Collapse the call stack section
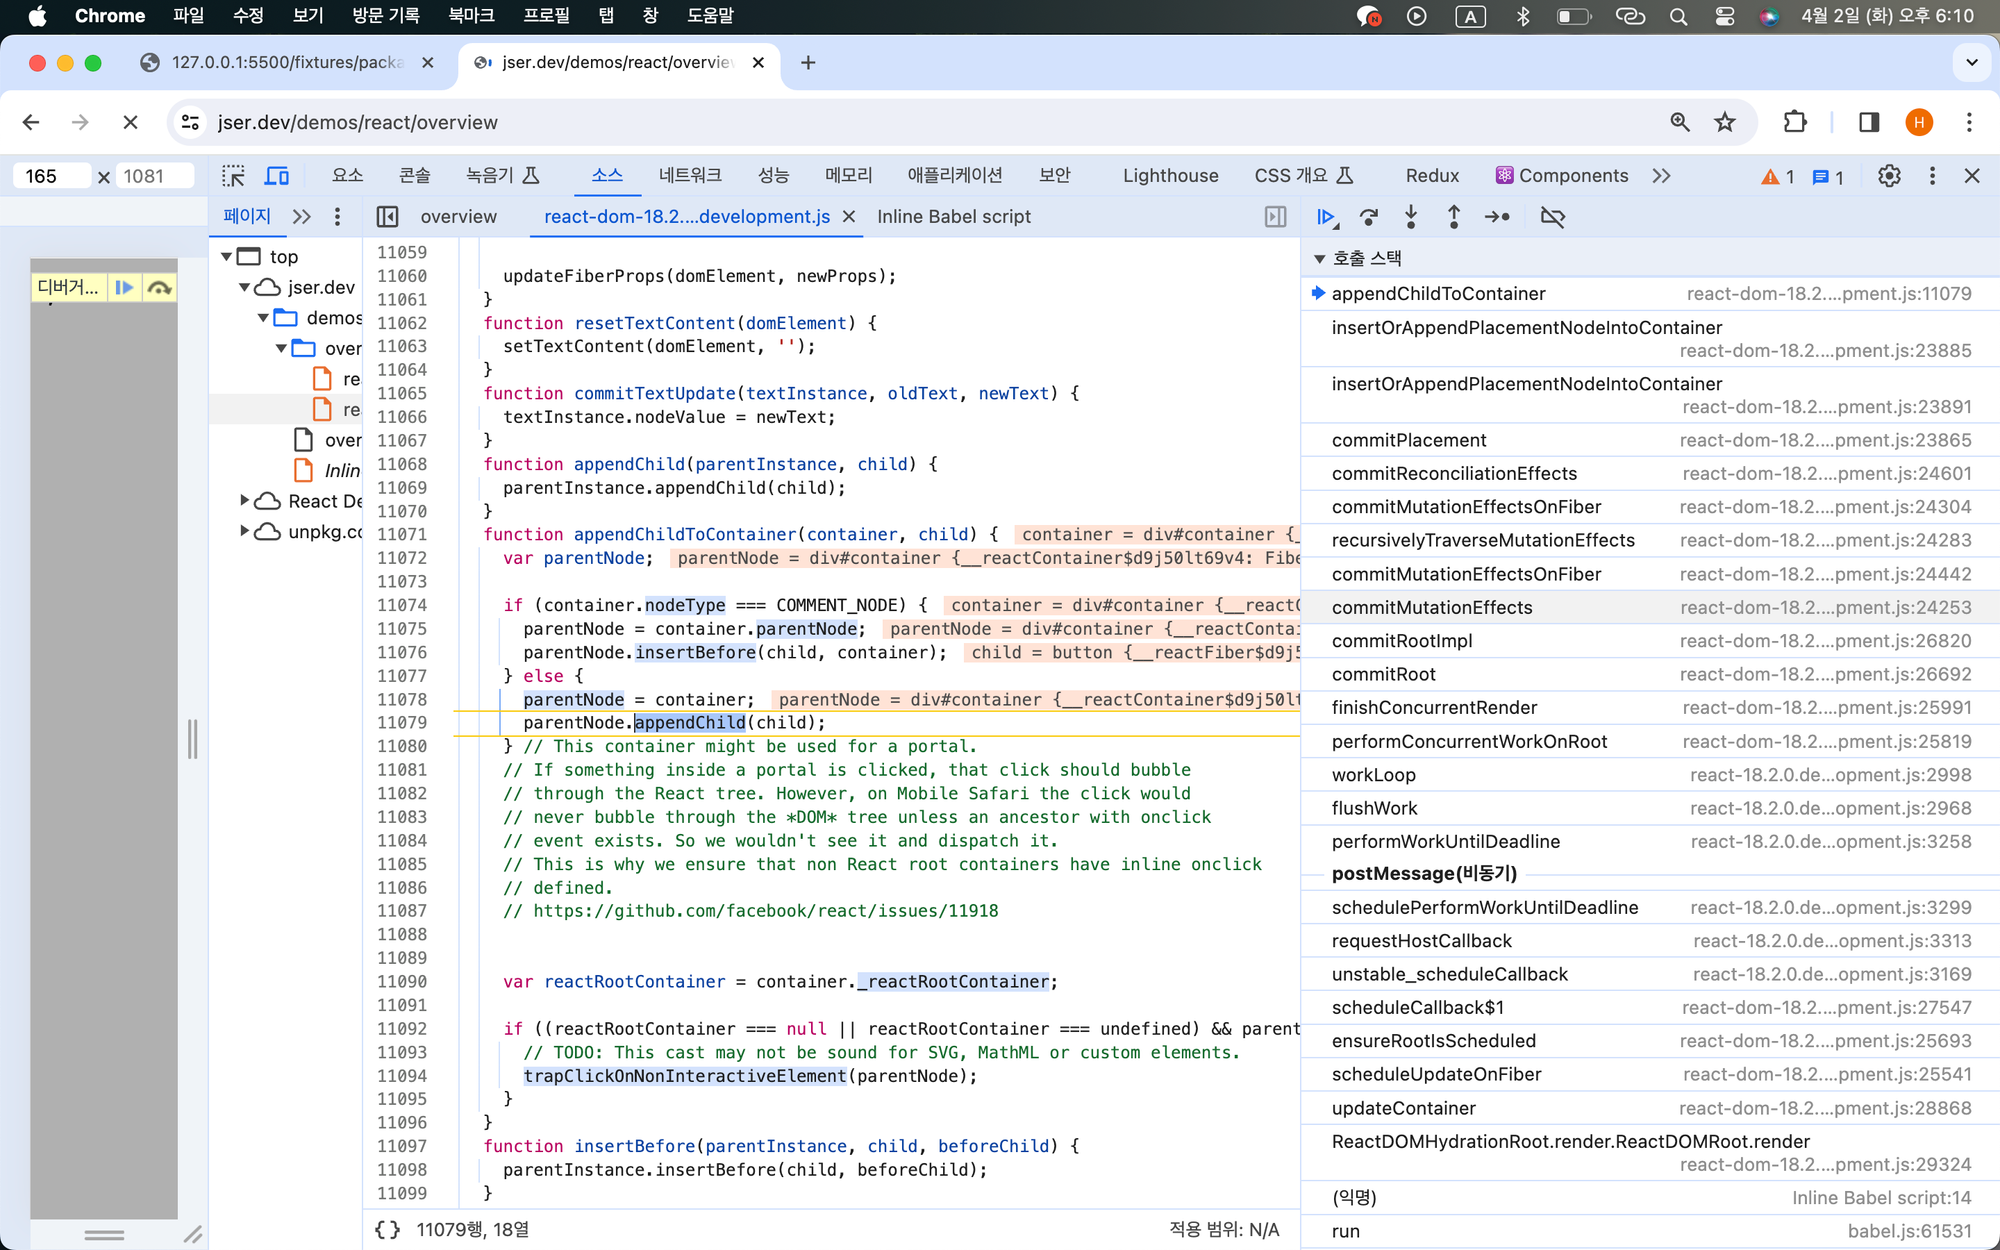 pyautogui.click(x=1319, y=259)
